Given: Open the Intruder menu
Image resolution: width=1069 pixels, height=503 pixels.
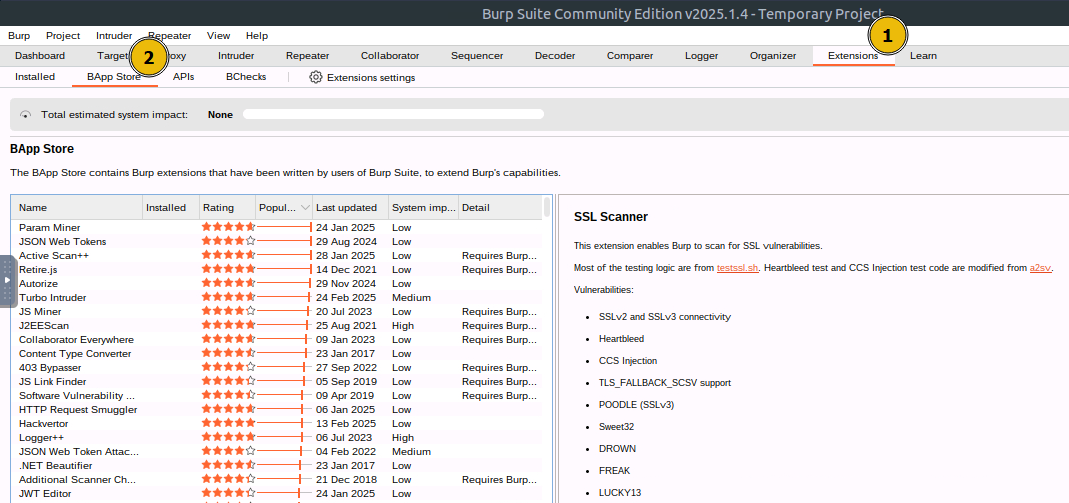Looking at the screenshot, I should tap(114, 35).
